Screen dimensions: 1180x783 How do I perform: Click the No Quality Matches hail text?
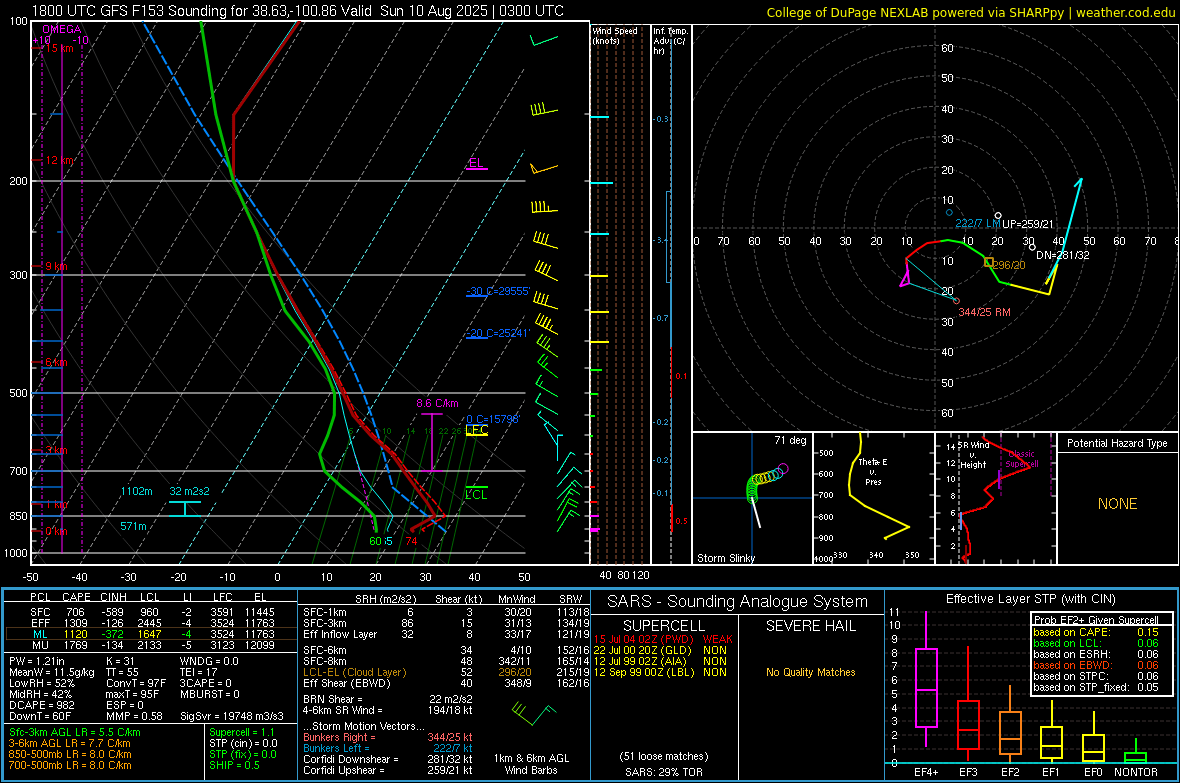(x=810, y=672)
